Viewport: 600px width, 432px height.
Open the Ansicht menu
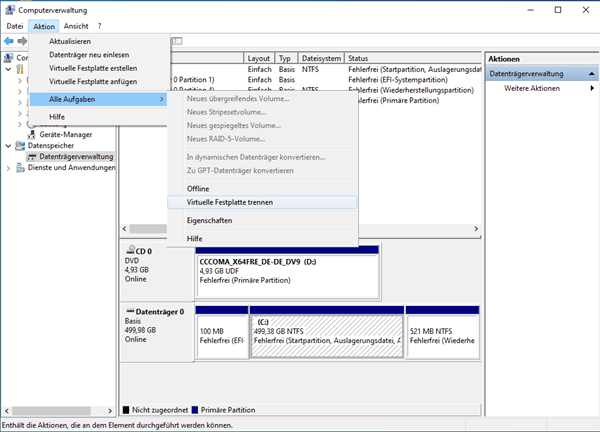(x=76, y=25)
